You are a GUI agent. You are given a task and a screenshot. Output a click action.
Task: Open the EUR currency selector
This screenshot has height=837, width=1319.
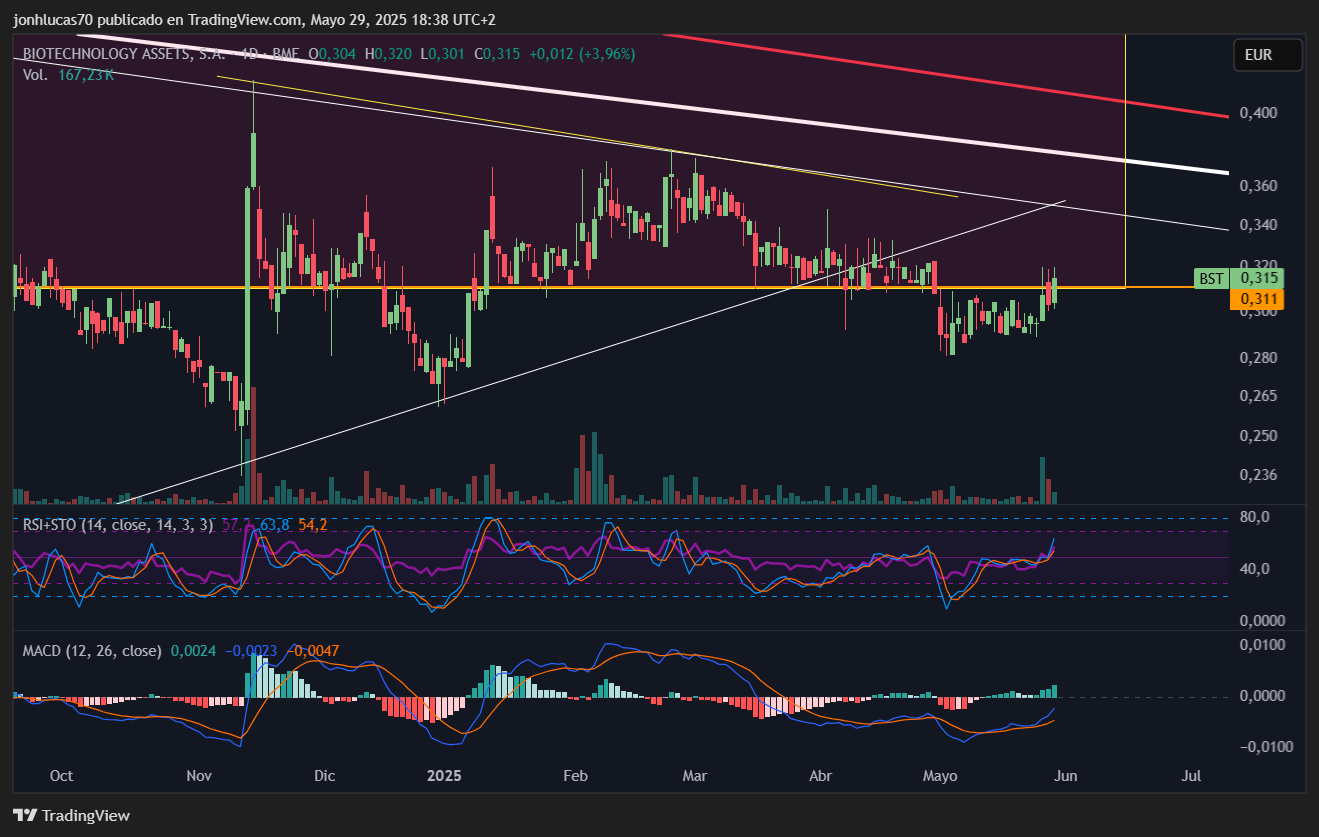click(x=1267, y=55)
